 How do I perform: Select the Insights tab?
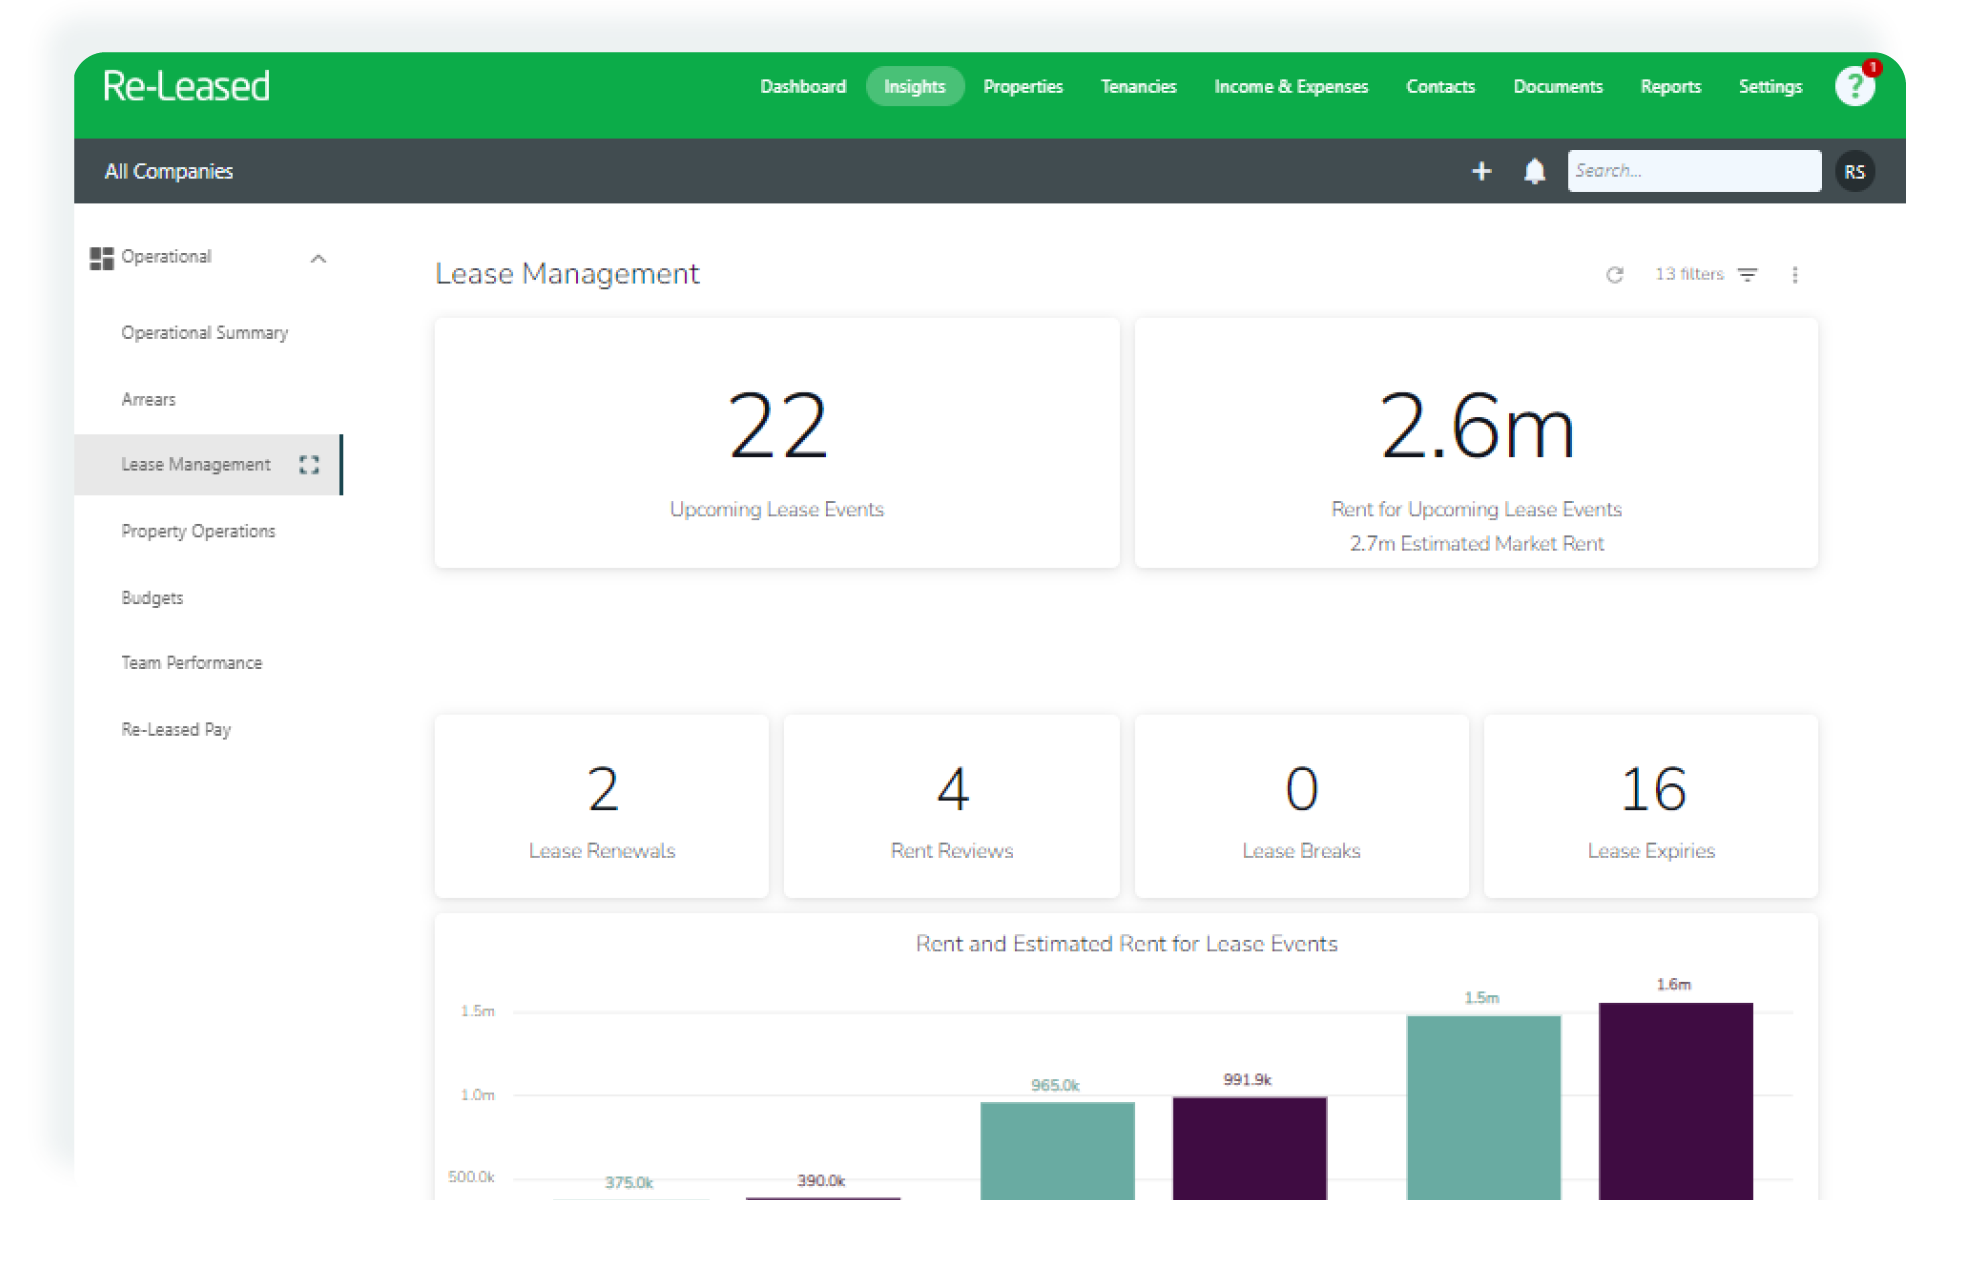[914, 87]
